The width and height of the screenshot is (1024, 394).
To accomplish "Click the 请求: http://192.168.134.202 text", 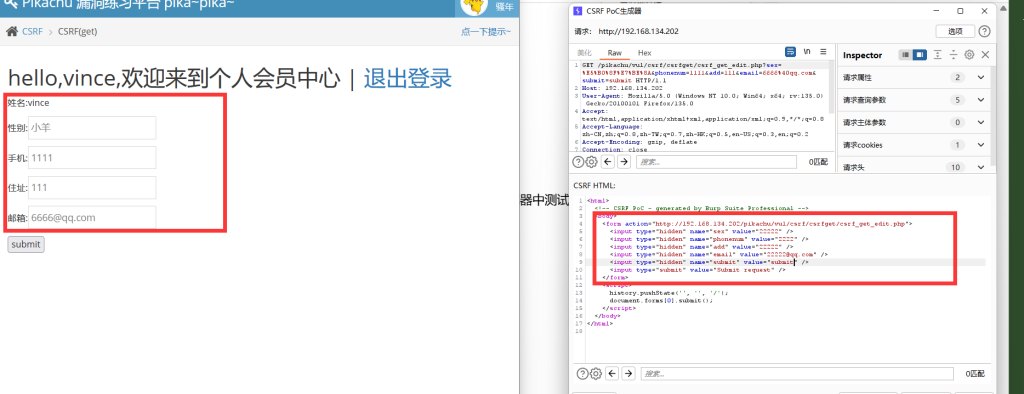I will tap(627, 31).
